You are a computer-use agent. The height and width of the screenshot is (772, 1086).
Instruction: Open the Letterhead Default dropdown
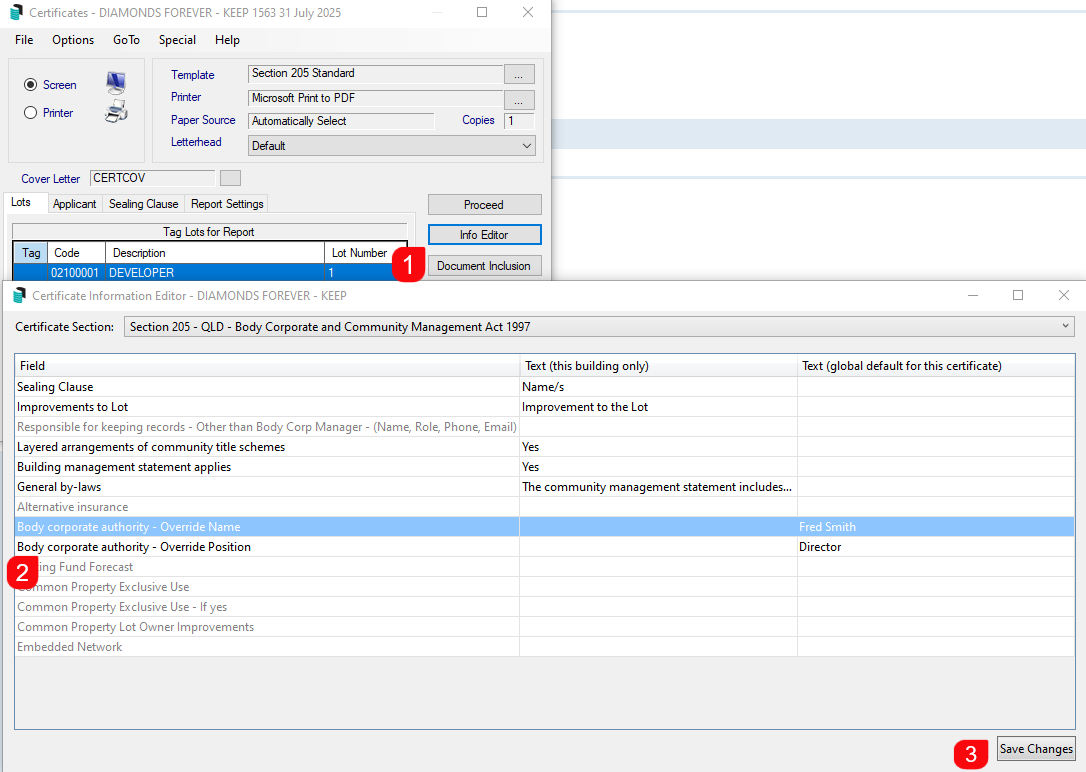tap(391, 145)
